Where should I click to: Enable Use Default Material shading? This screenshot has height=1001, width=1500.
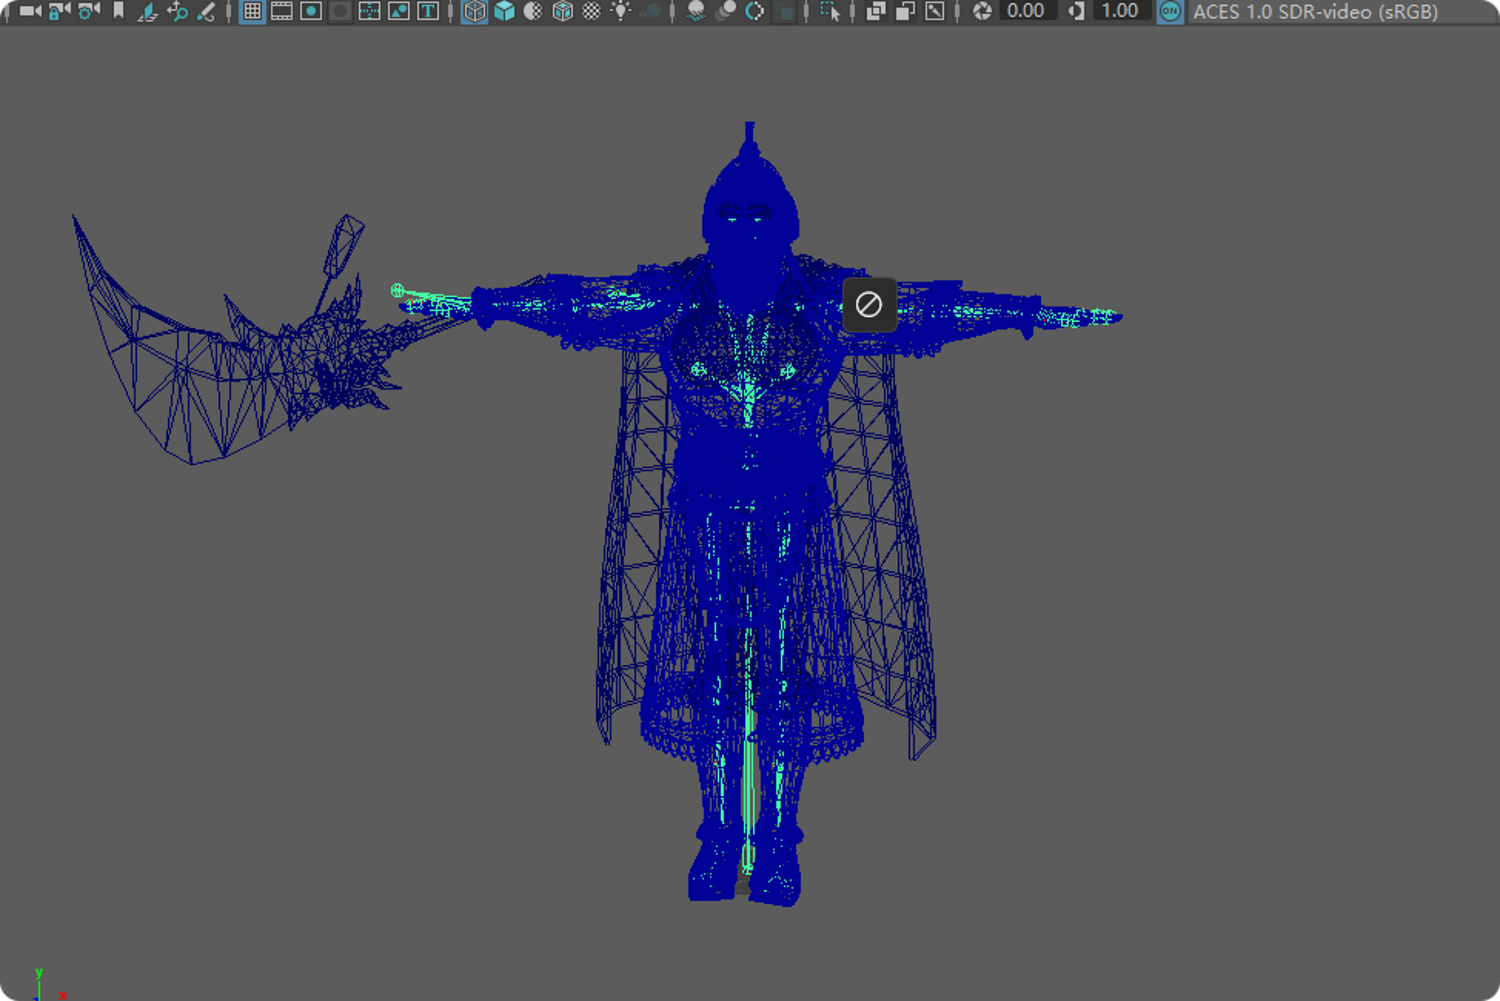click(x=533, y=11)
